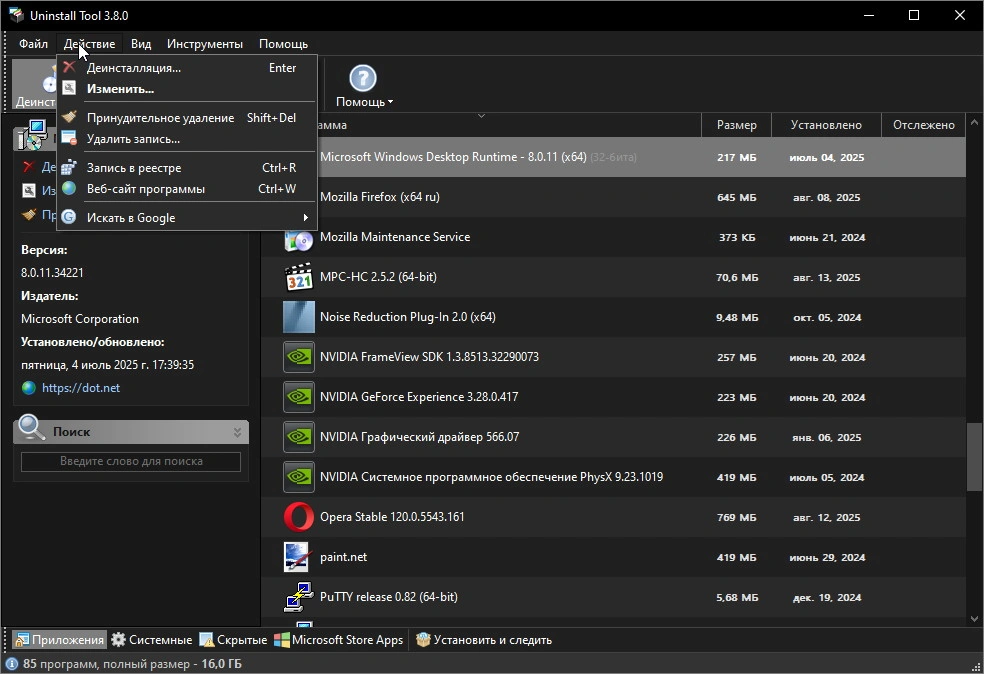Image resolution: width=984 pixels, height=674 pixels.
Task: Click the Установить и следить button
Action: point(483,639)
